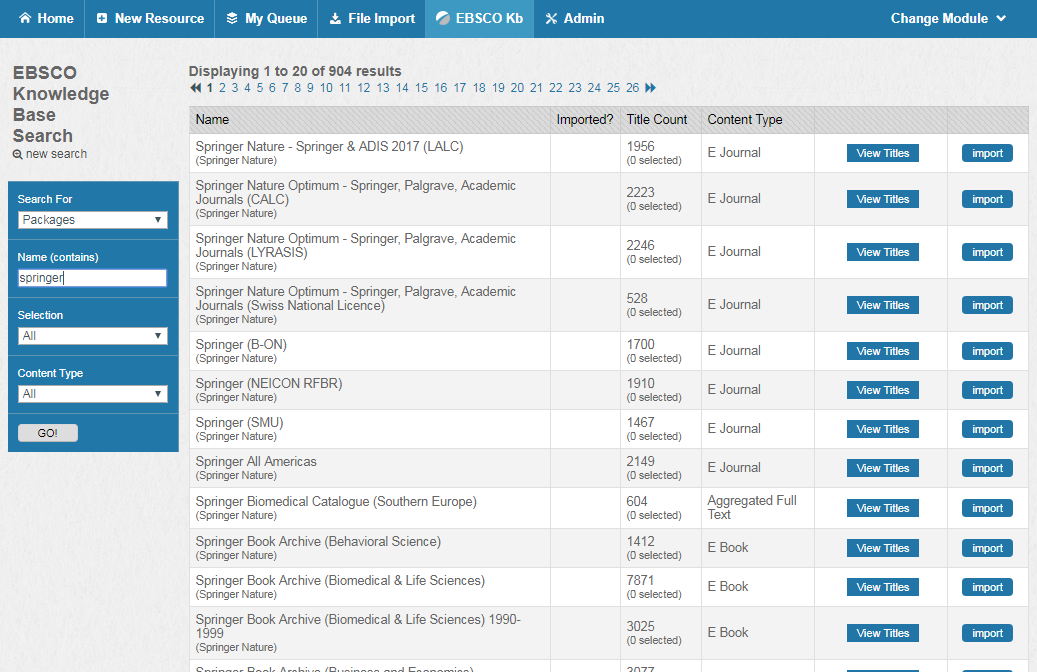This screenshot has width=1037, height=672.
Task: Click the Home house icon
Action: (25, 18)
